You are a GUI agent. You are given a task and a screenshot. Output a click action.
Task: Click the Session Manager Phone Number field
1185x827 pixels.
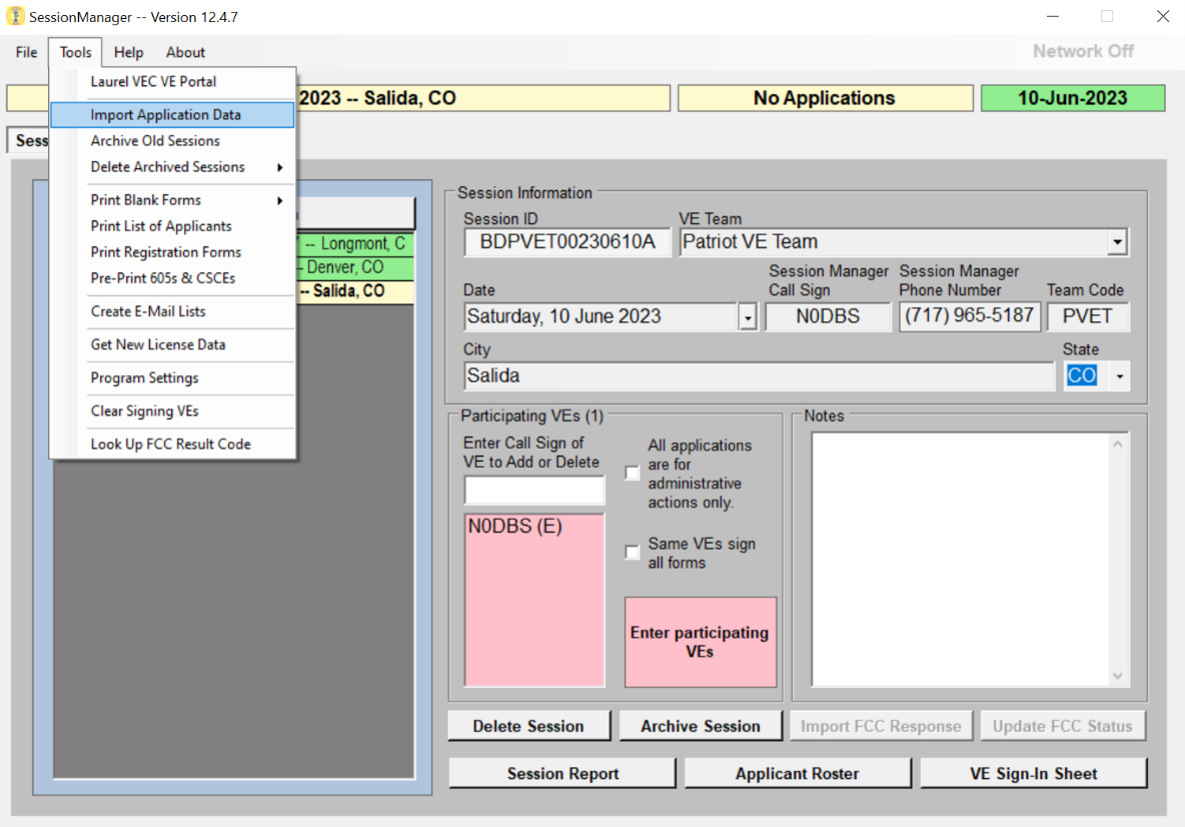pos(970,317)
